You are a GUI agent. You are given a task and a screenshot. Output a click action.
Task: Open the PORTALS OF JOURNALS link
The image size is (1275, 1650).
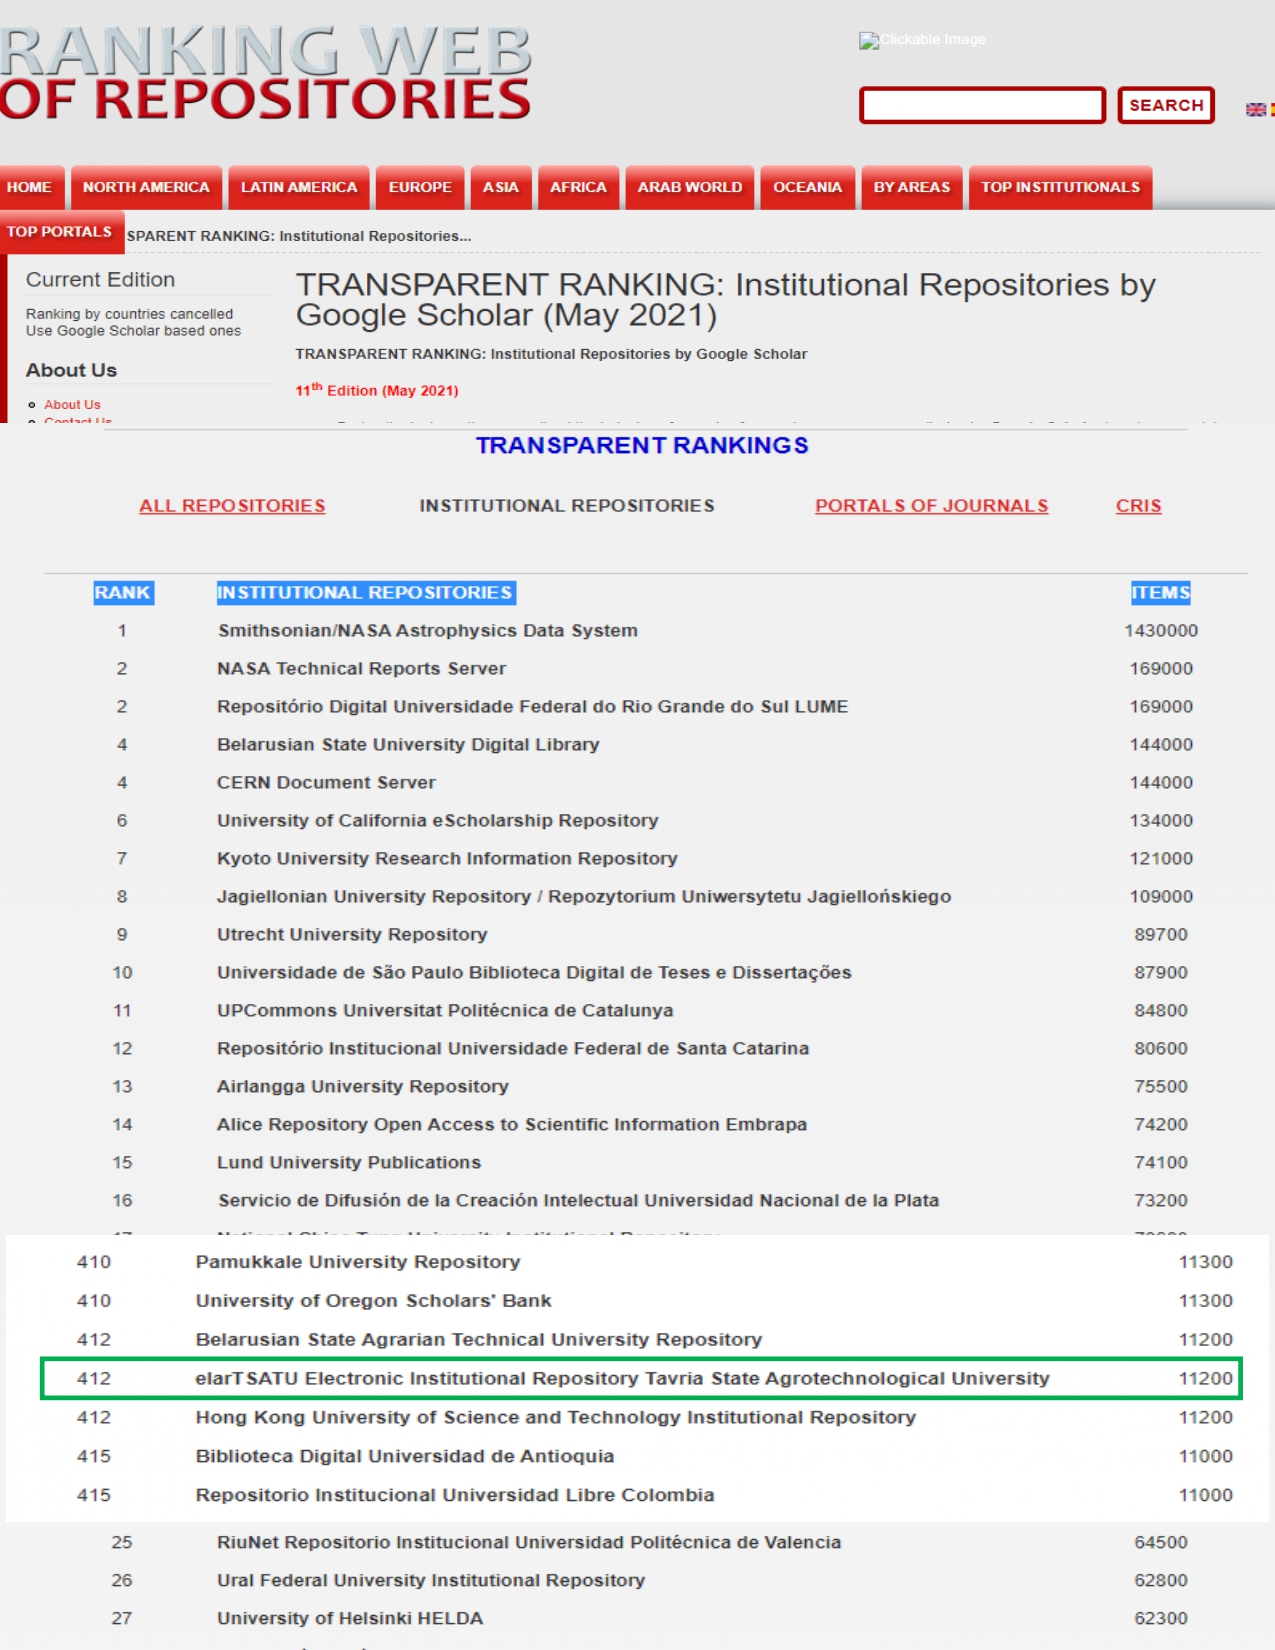point(931,506)
